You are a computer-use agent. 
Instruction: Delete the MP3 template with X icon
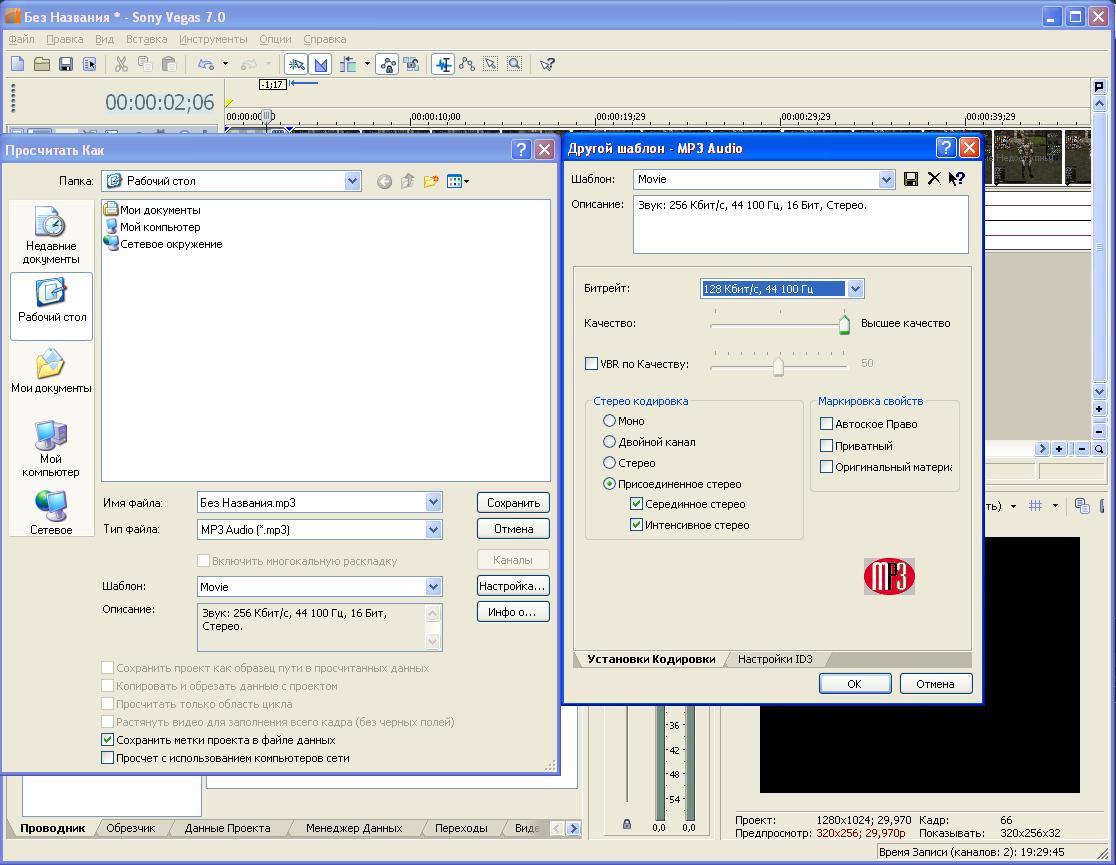[934, 179]
